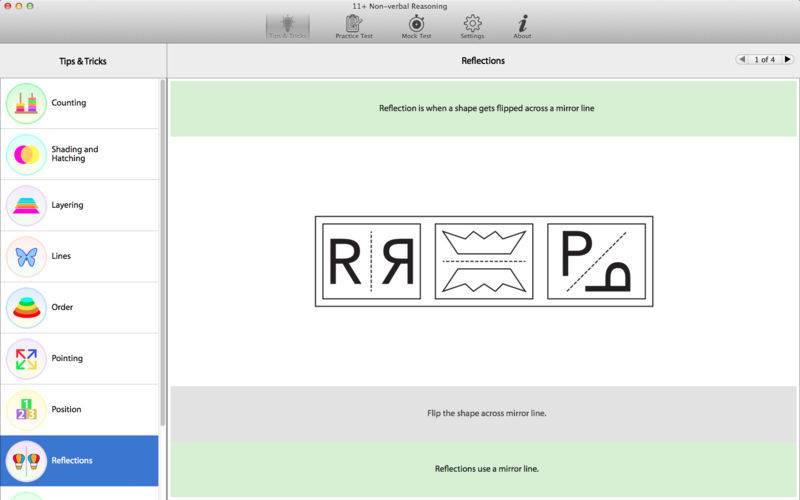Start Mock Test via stopwatch icon
800x500 pixels.
pos(416,25)
